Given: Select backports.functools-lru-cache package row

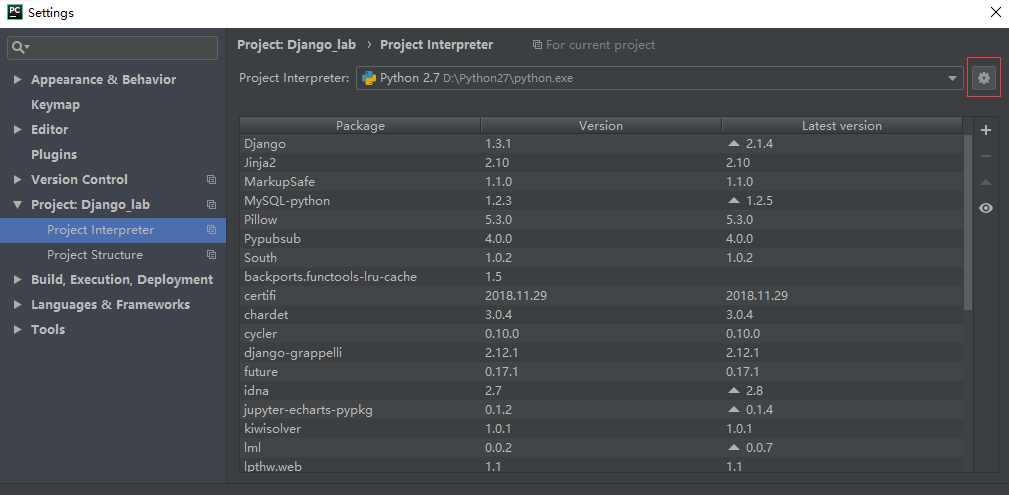Looking at the screenshot, I should point(601,277).
